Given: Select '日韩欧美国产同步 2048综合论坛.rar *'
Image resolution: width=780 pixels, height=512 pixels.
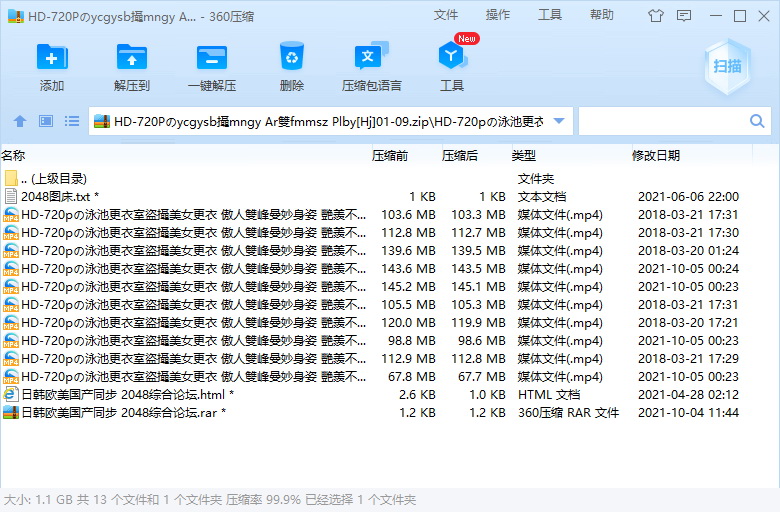Looking at the screenshot, I should coord(123,412).
